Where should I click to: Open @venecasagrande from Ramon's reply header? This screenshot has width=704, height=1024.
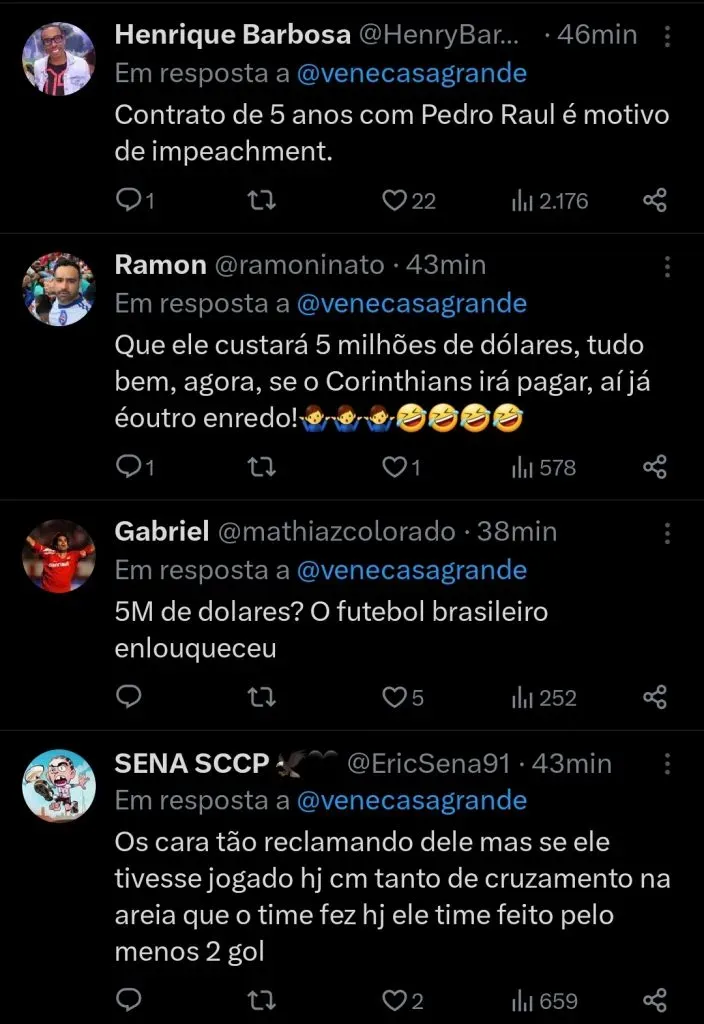pyautogui.click(x=414, y=303)
